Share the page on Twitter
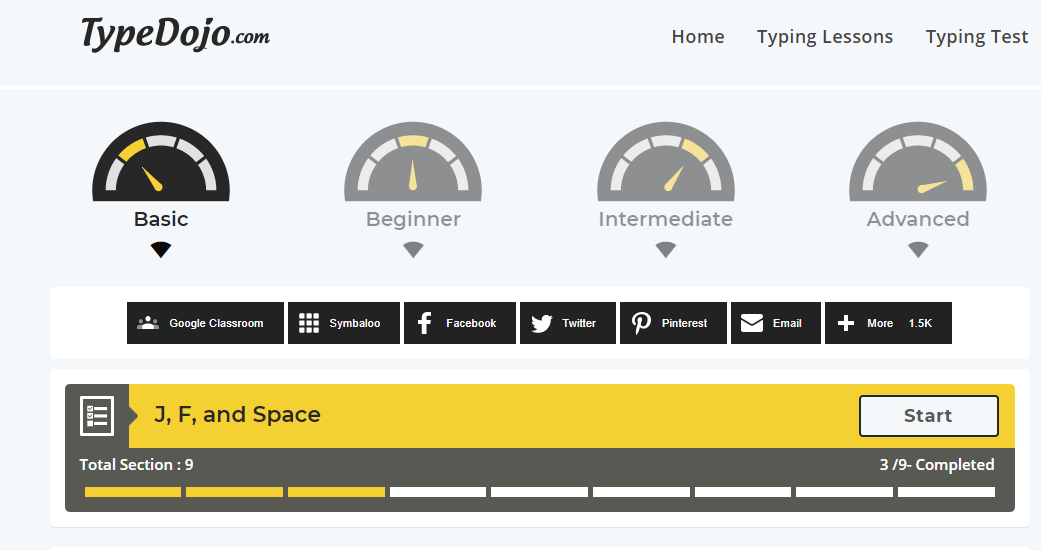 pos(568,323)
